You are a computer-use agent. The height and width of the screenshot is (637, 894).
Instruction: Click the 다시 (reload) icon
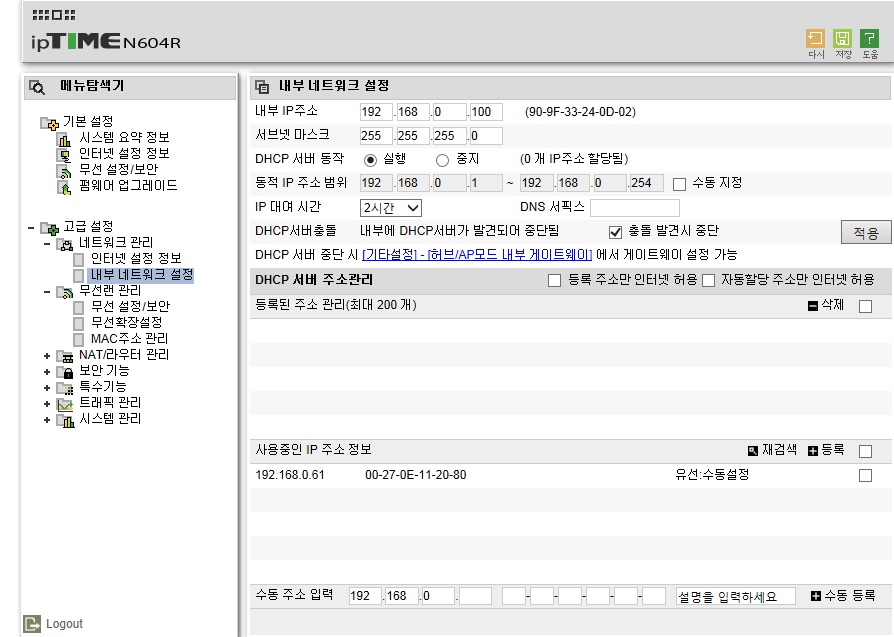pos(815,39)
